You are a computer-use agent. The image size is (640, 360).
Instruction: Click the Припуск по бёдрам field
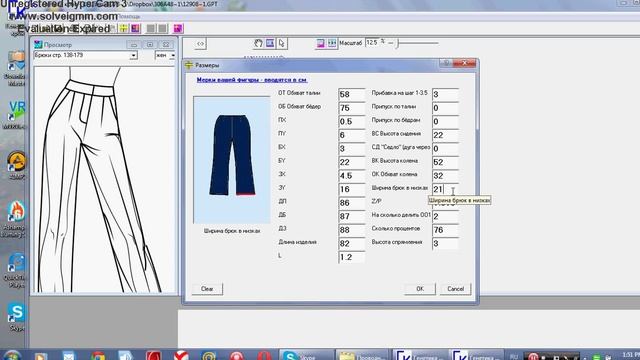coord(445,121)
